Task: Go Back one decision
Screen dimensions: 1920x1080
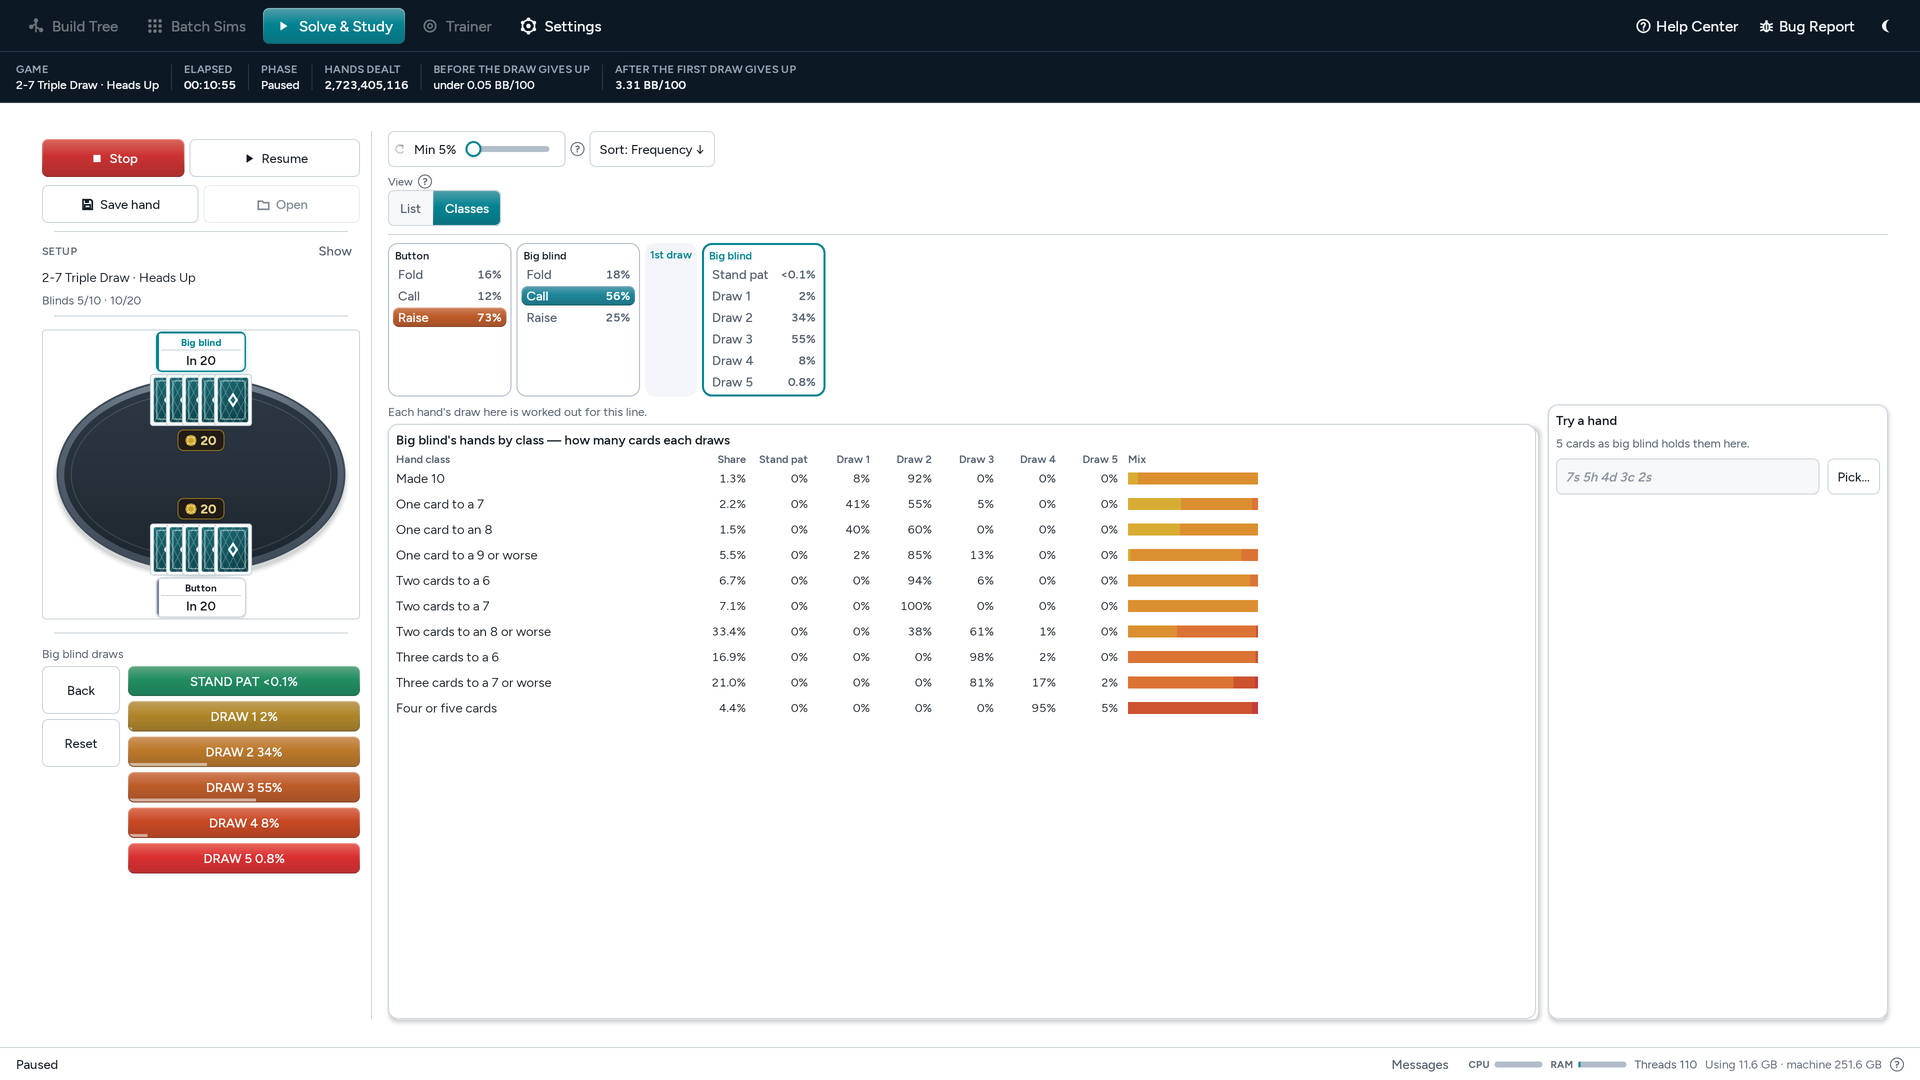Action: [81, 690]
